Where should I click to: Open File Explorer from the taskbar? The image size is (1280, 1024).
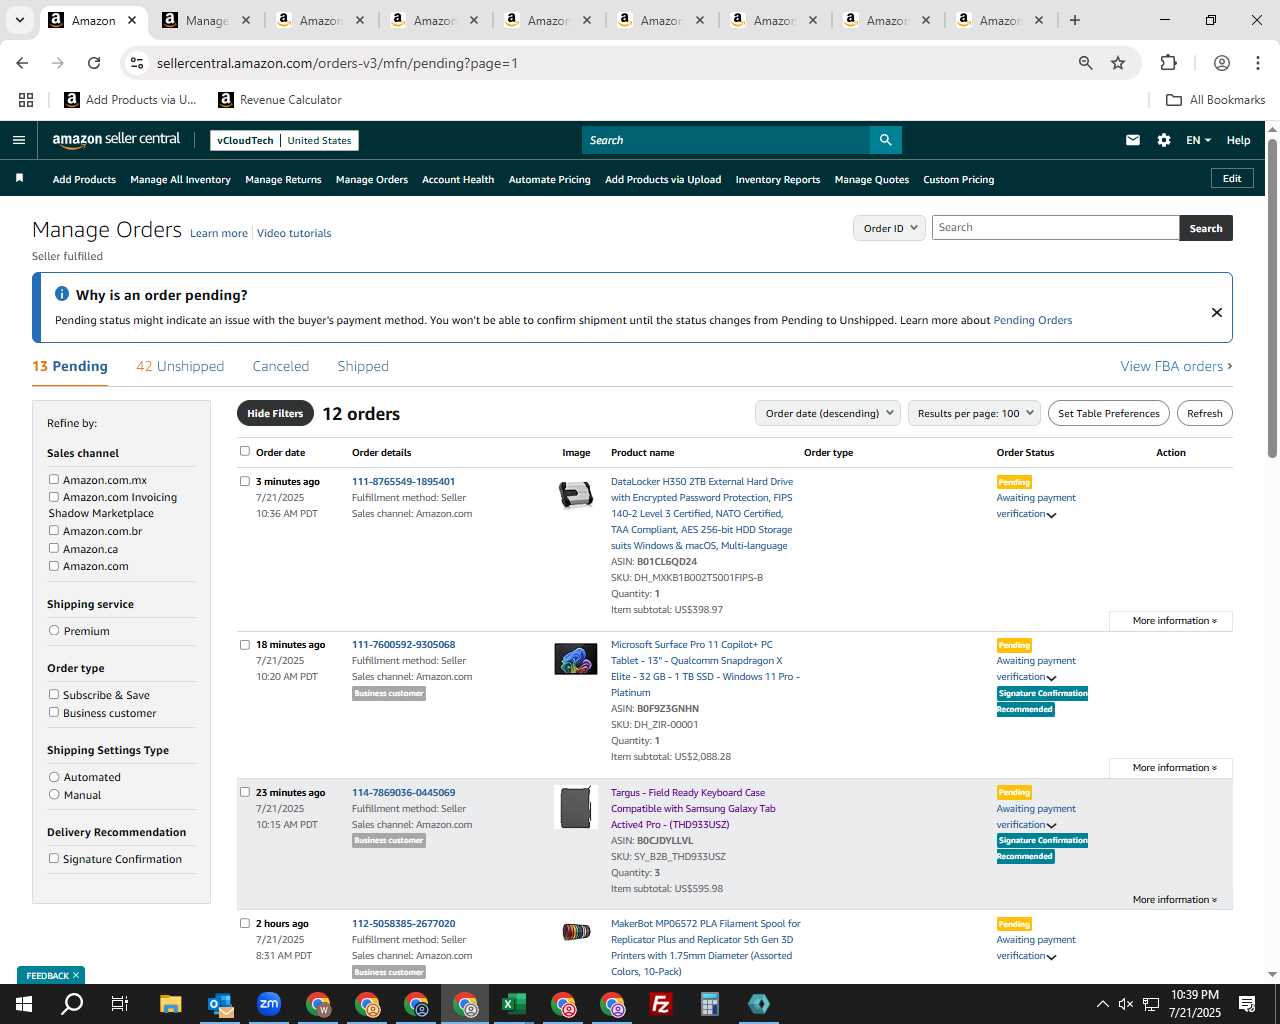(171, 1004)
